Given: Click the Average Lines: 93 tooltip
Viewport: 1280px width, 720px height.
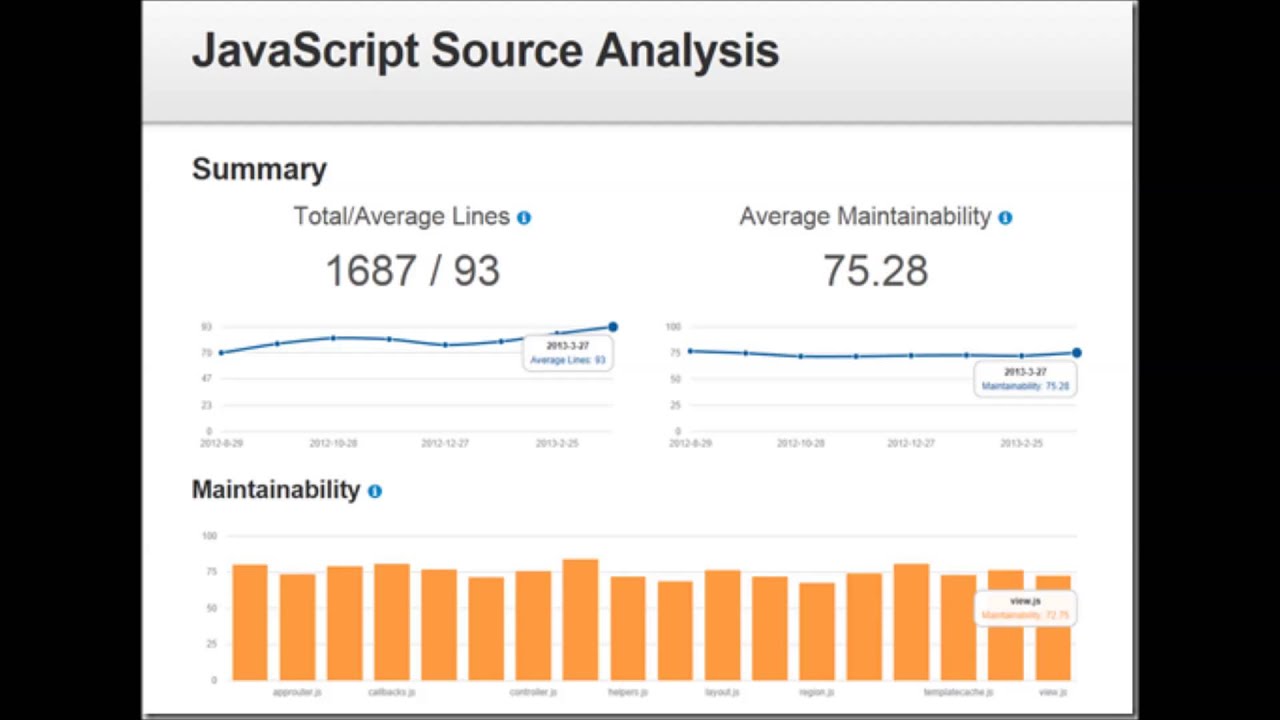Looking at the screenshot, I should 567,353.
